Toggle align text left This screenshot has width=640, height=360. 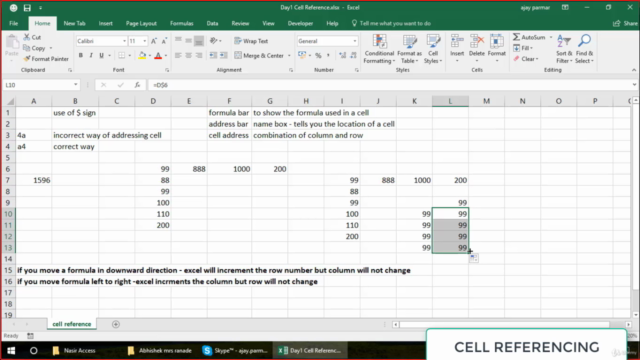coord(178,56)
